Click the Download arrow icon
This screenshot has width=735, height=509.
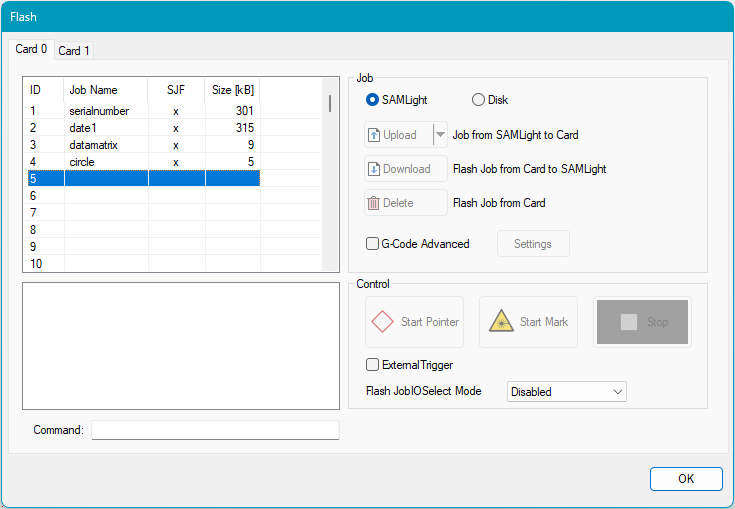pyautogui.click(x=374, y=169)
